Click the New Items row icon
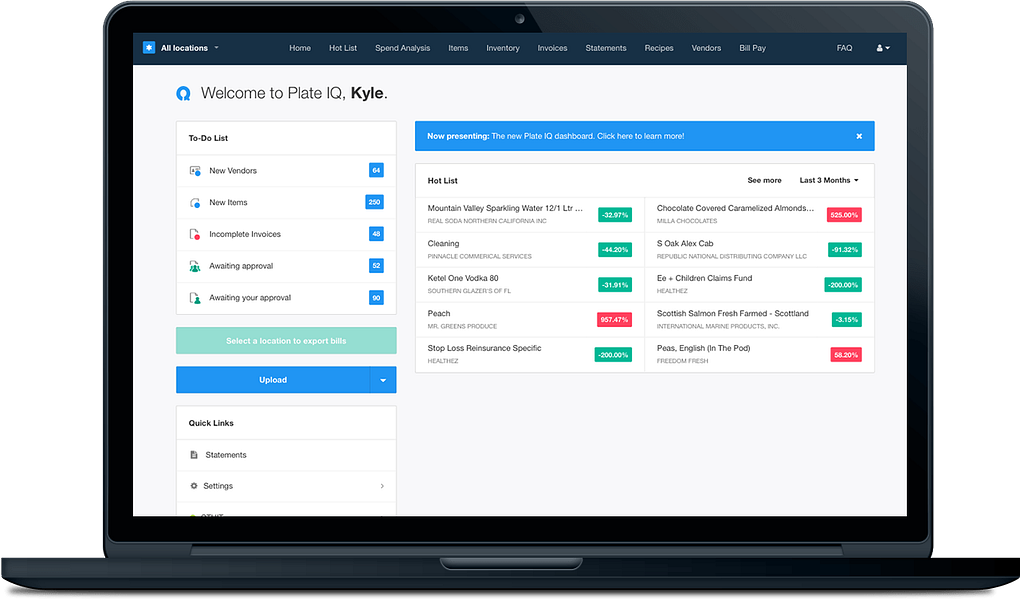The image size is (1020, 600). tap(195, 202)
